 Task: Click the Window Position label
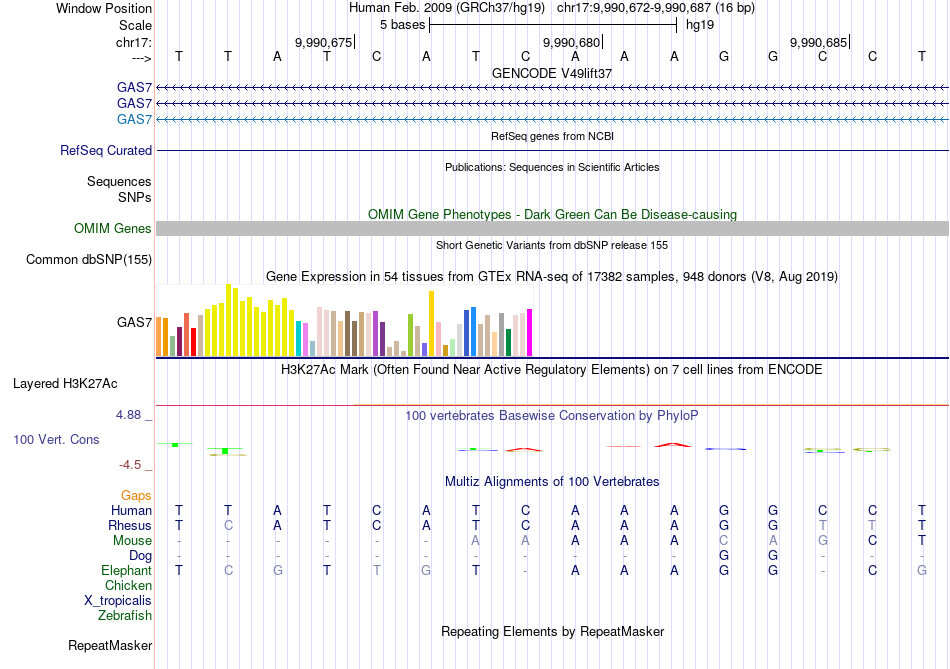pos(104,8)
